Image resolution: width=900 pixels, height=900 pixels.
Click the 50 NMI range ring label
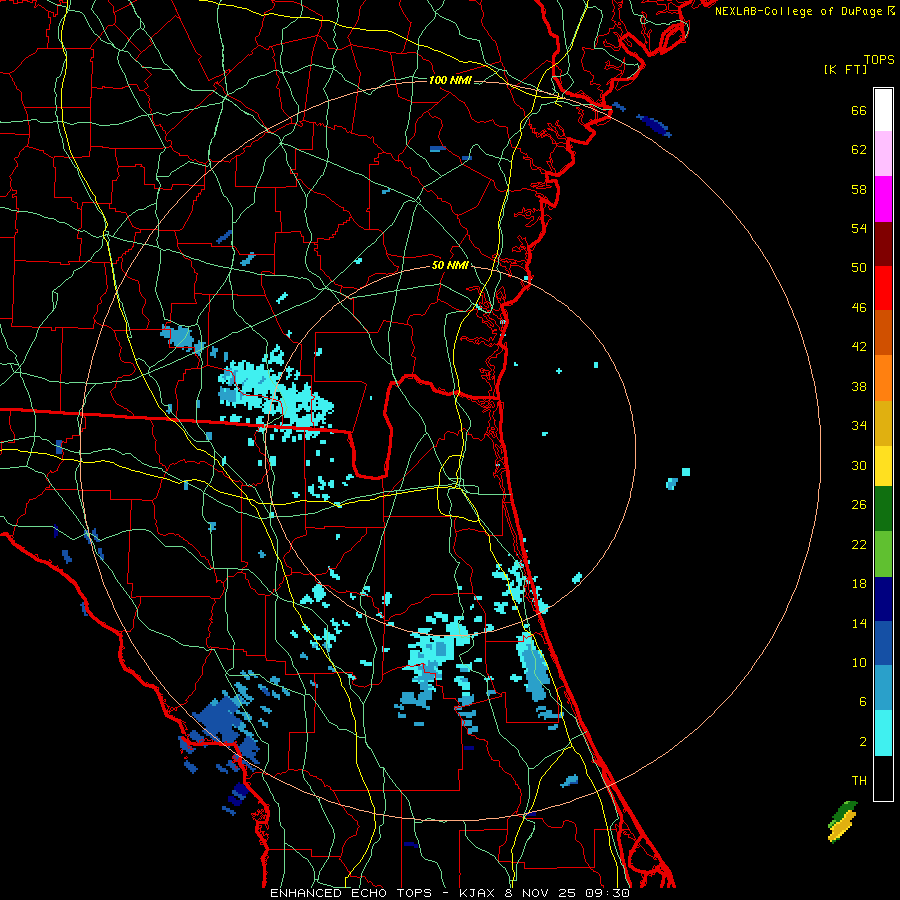[450, 265]
